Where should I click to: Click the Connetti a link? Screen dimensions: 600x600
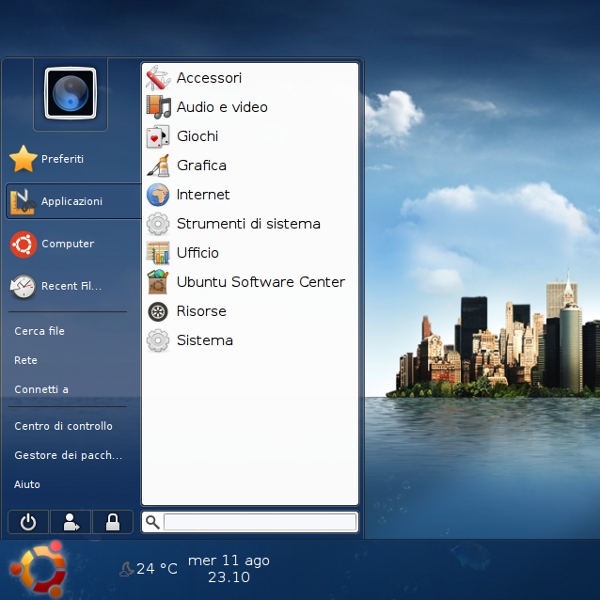[x=41, y=390]
